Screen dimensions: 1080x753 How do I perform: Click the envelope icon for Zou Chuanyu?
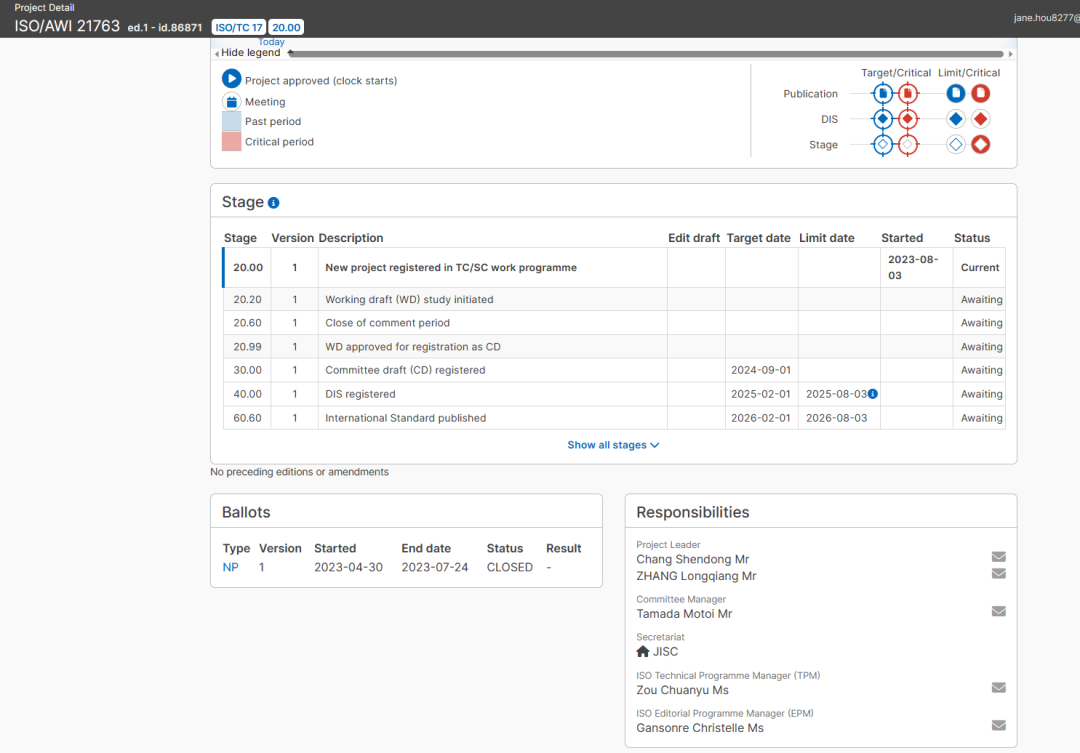tap(998, 688)
